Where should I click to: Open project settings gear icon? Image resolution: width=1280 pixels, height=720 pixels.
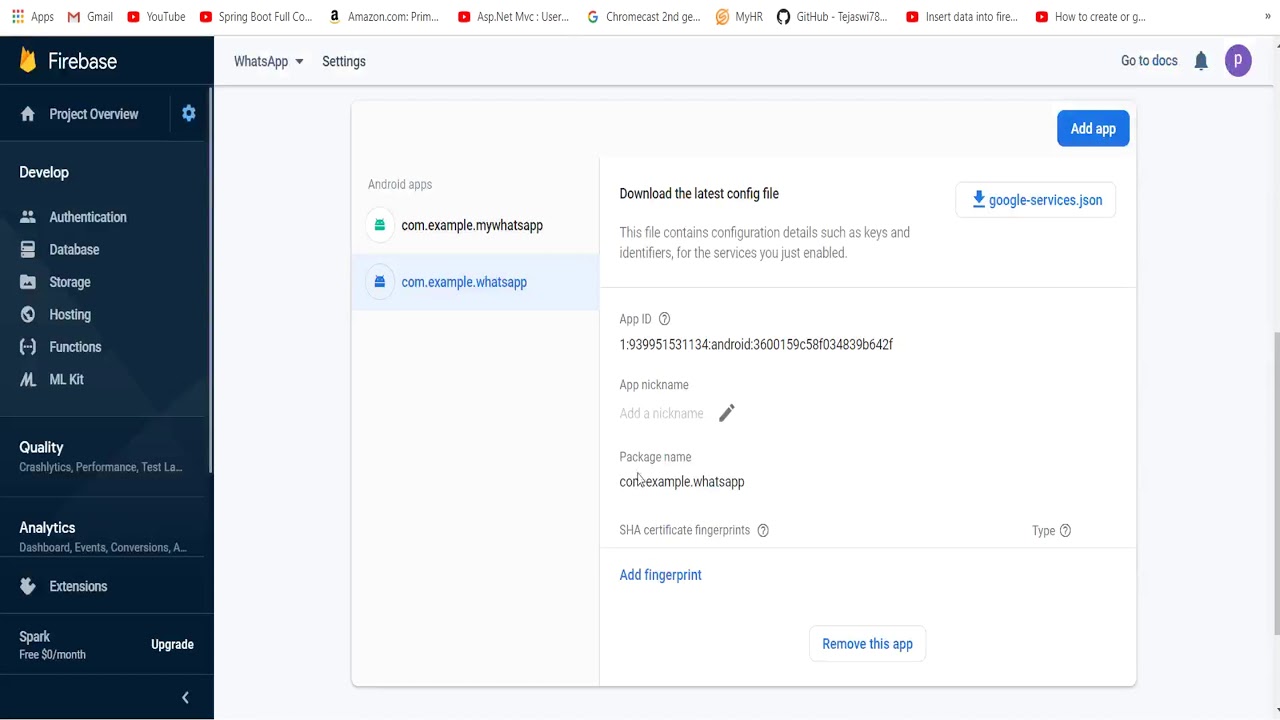189,114
